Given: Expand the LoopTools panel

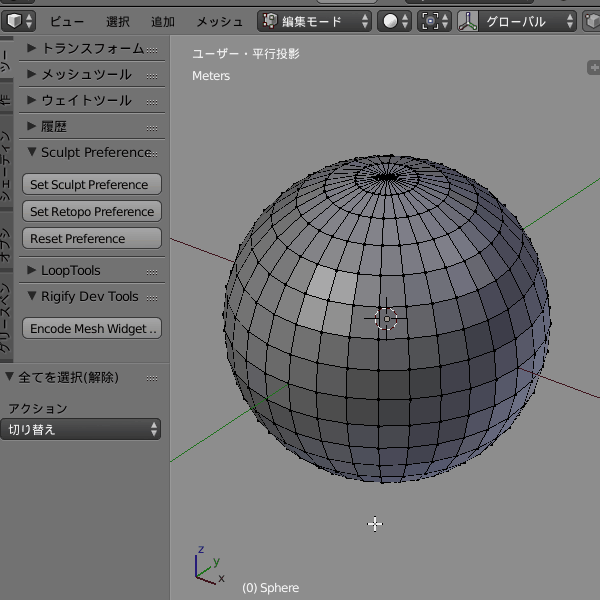Looking at the screenshot, I should pos(92,271).
